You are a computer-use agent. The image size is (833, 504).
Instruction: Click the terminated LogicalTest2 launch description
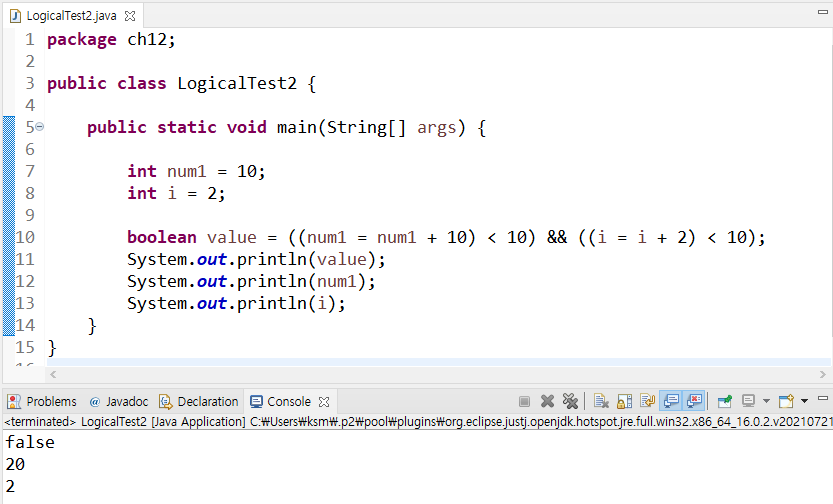tap(418, 422)
